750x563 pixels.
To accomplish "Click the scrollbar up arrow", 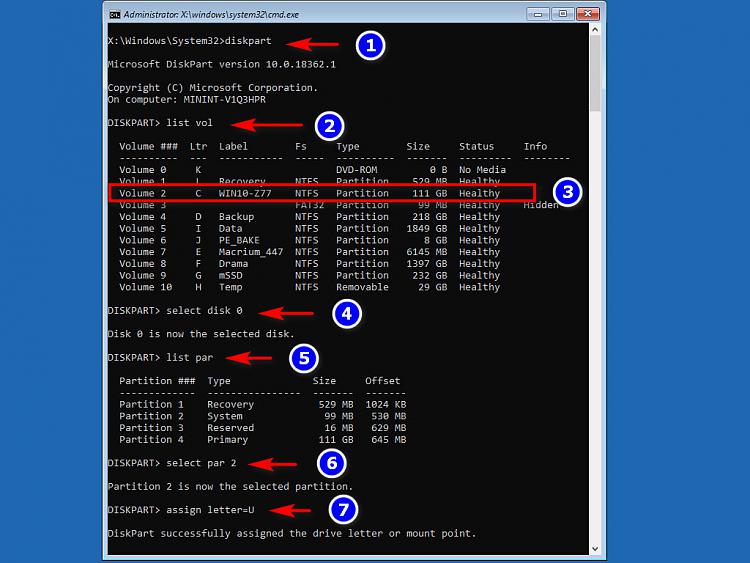I will (x=595, y=29).
